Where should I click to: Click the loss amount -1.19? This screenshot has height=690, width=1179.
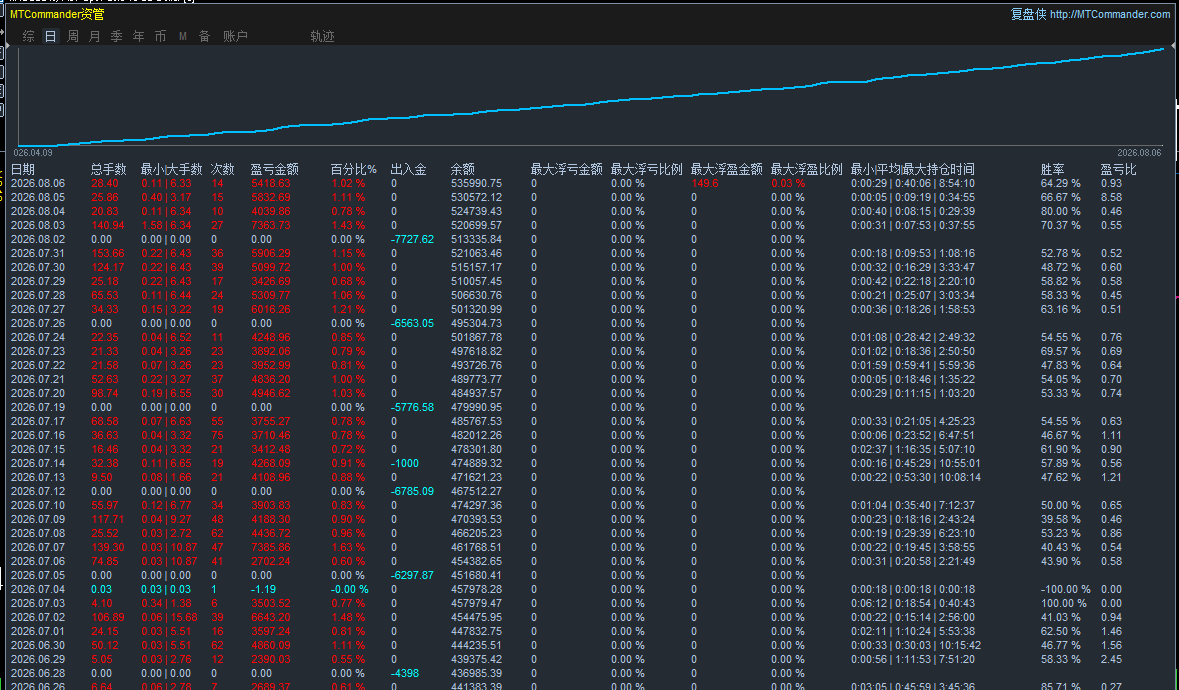point(263,589)
